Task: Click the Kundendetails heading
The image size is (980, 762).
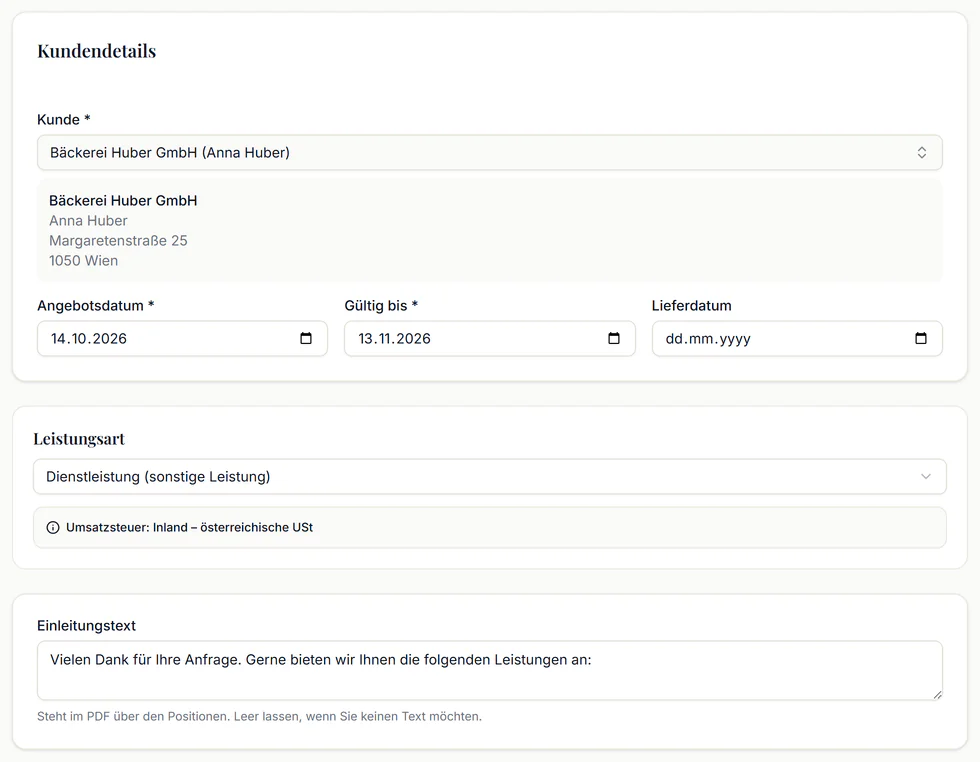Action: (x=97, y=51)
